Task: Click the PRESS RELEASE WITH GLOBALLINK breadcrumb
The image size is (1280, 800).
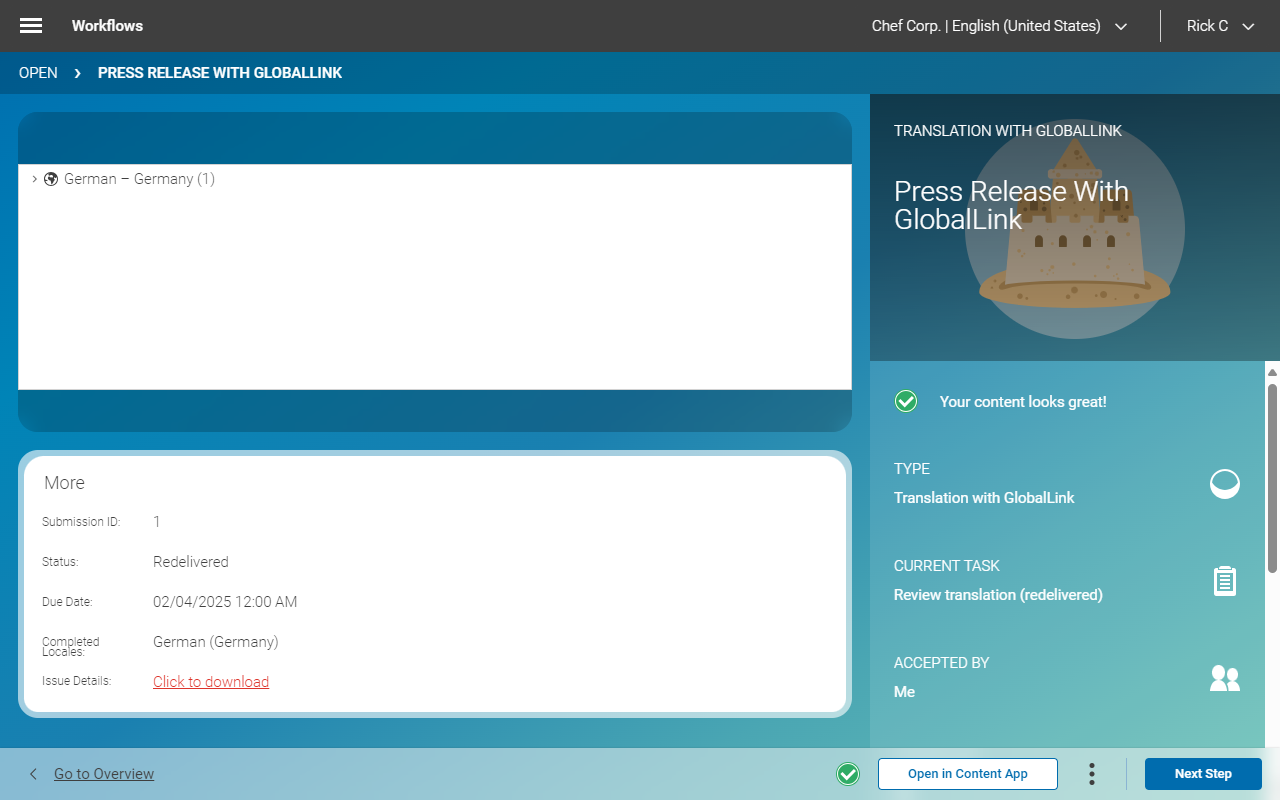Action: 219,72
